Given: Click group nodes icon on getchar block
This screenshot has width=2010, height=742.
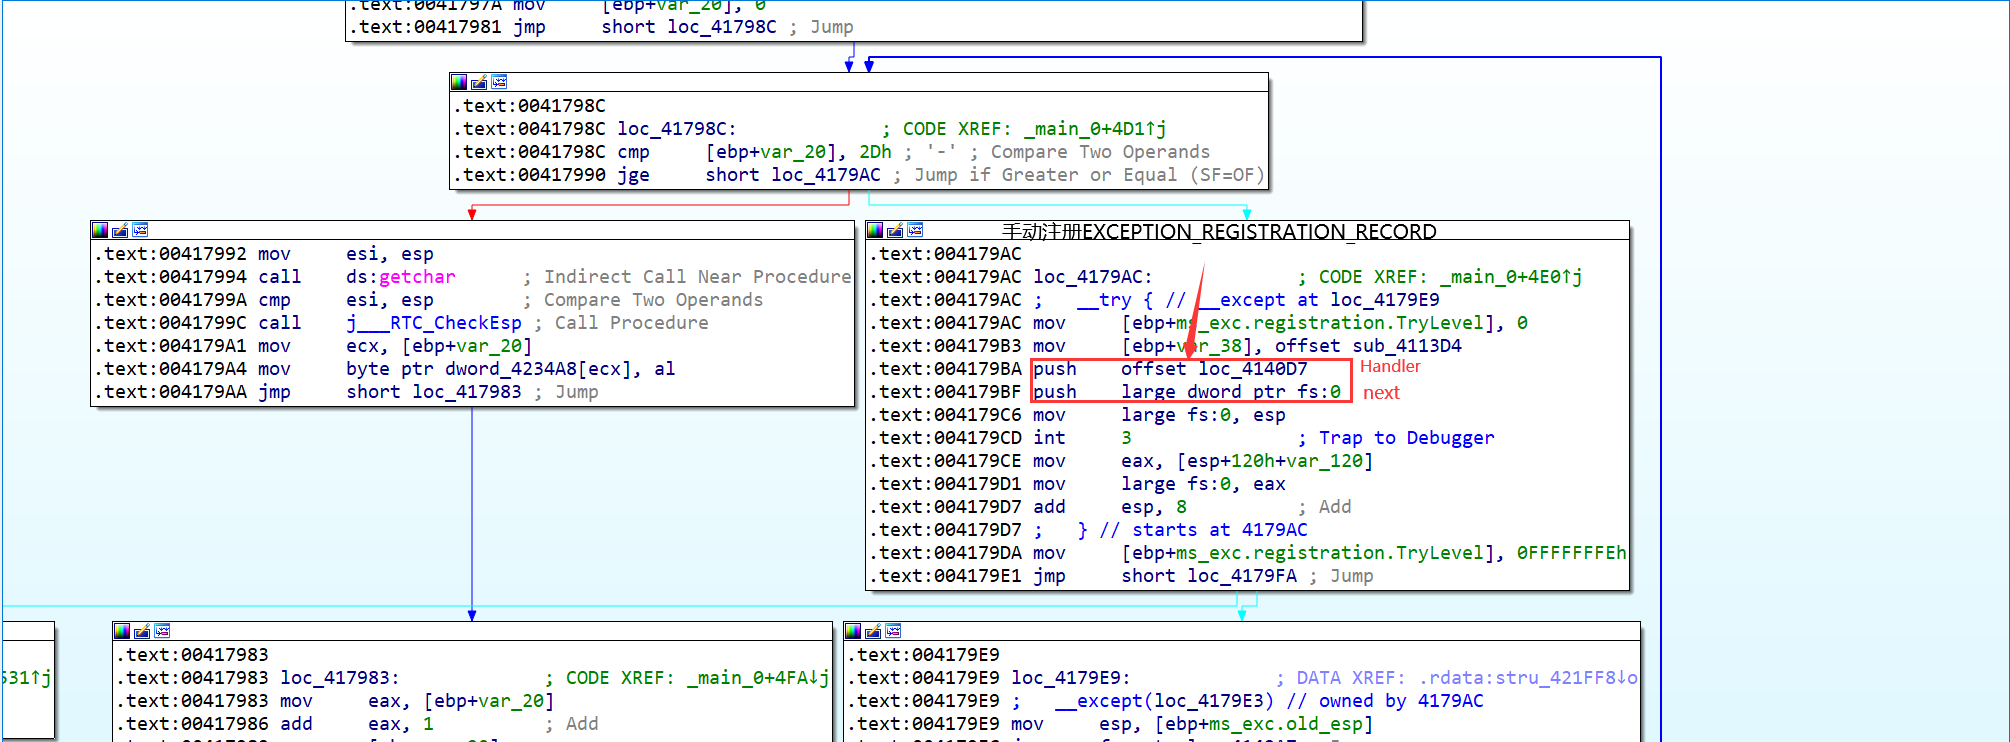Looking at the screenshot, I should [x=140, y=230].
